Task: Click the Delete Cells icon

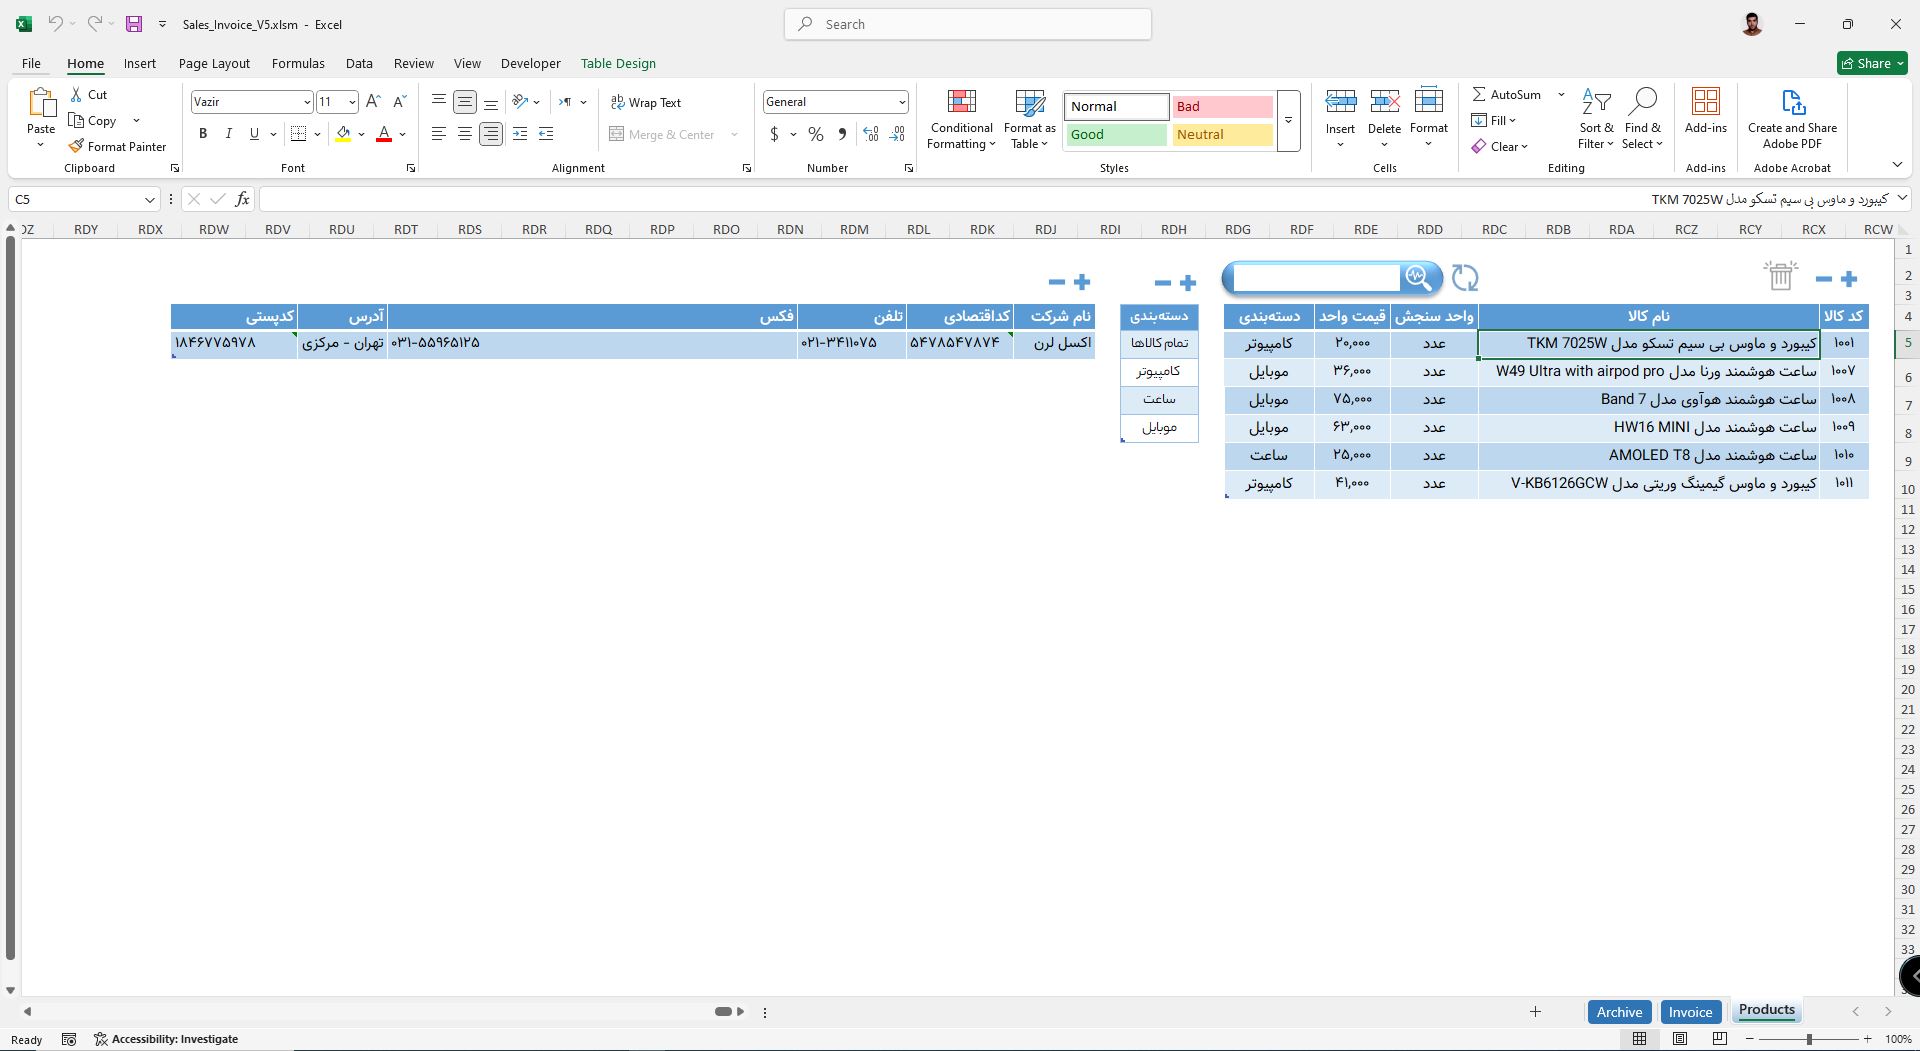Action: [1384, 102]
